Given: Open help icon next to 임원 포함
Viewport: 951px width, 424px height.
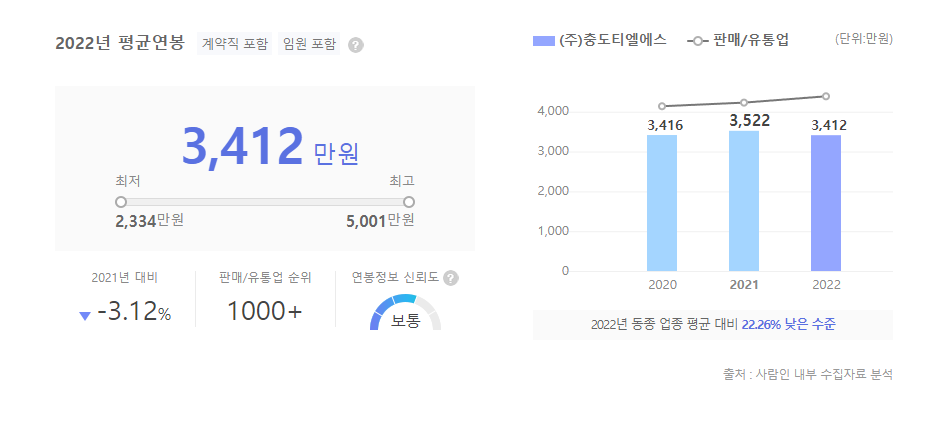Looking at the screenshot, I should pos(356,45).
